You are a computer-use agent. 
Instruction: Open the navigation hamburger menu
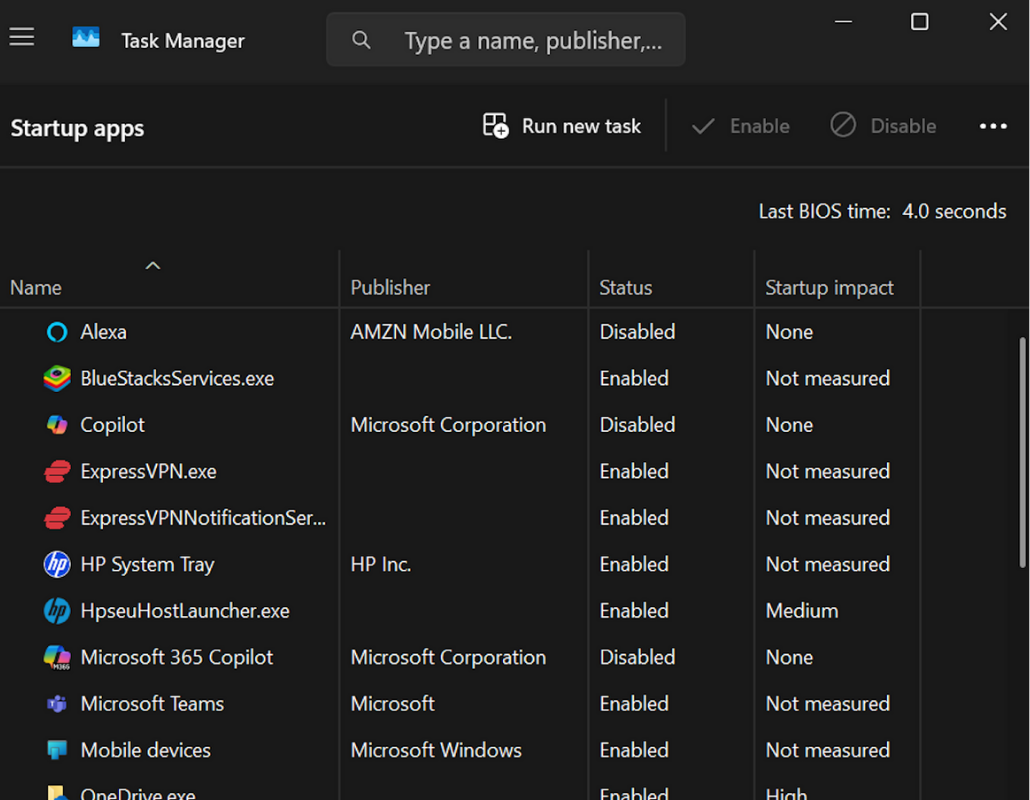[21, 36]
